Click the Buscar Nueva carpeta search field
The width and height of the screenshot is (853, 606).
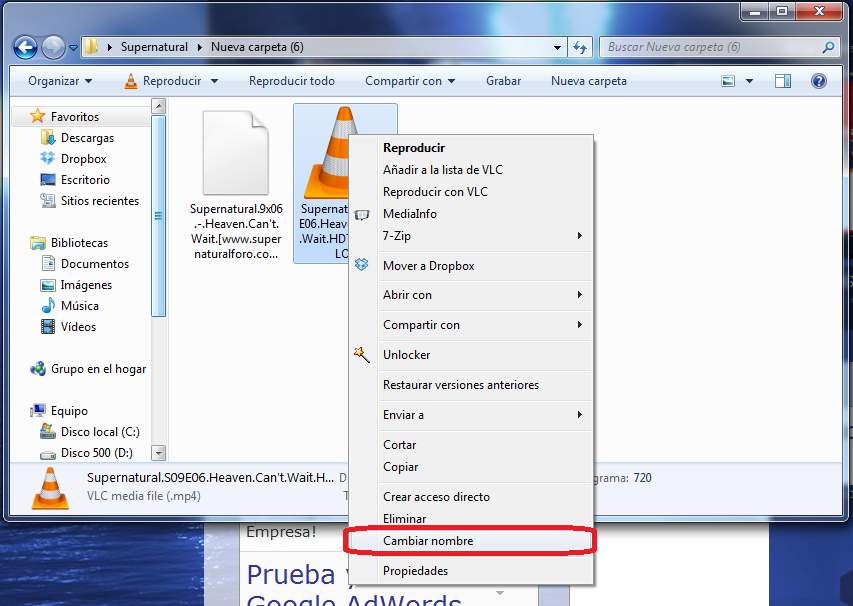coord(710,47)
